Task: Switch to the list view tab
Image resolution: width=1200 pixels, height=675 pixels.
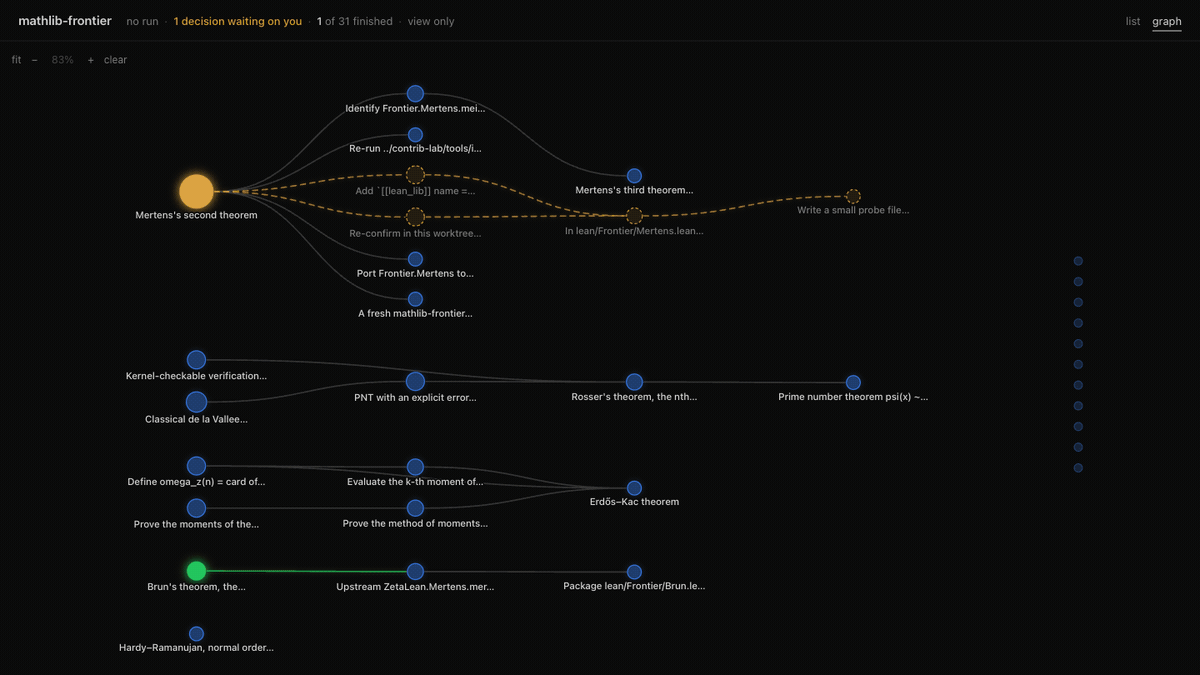Action: tap(1132, 21)
